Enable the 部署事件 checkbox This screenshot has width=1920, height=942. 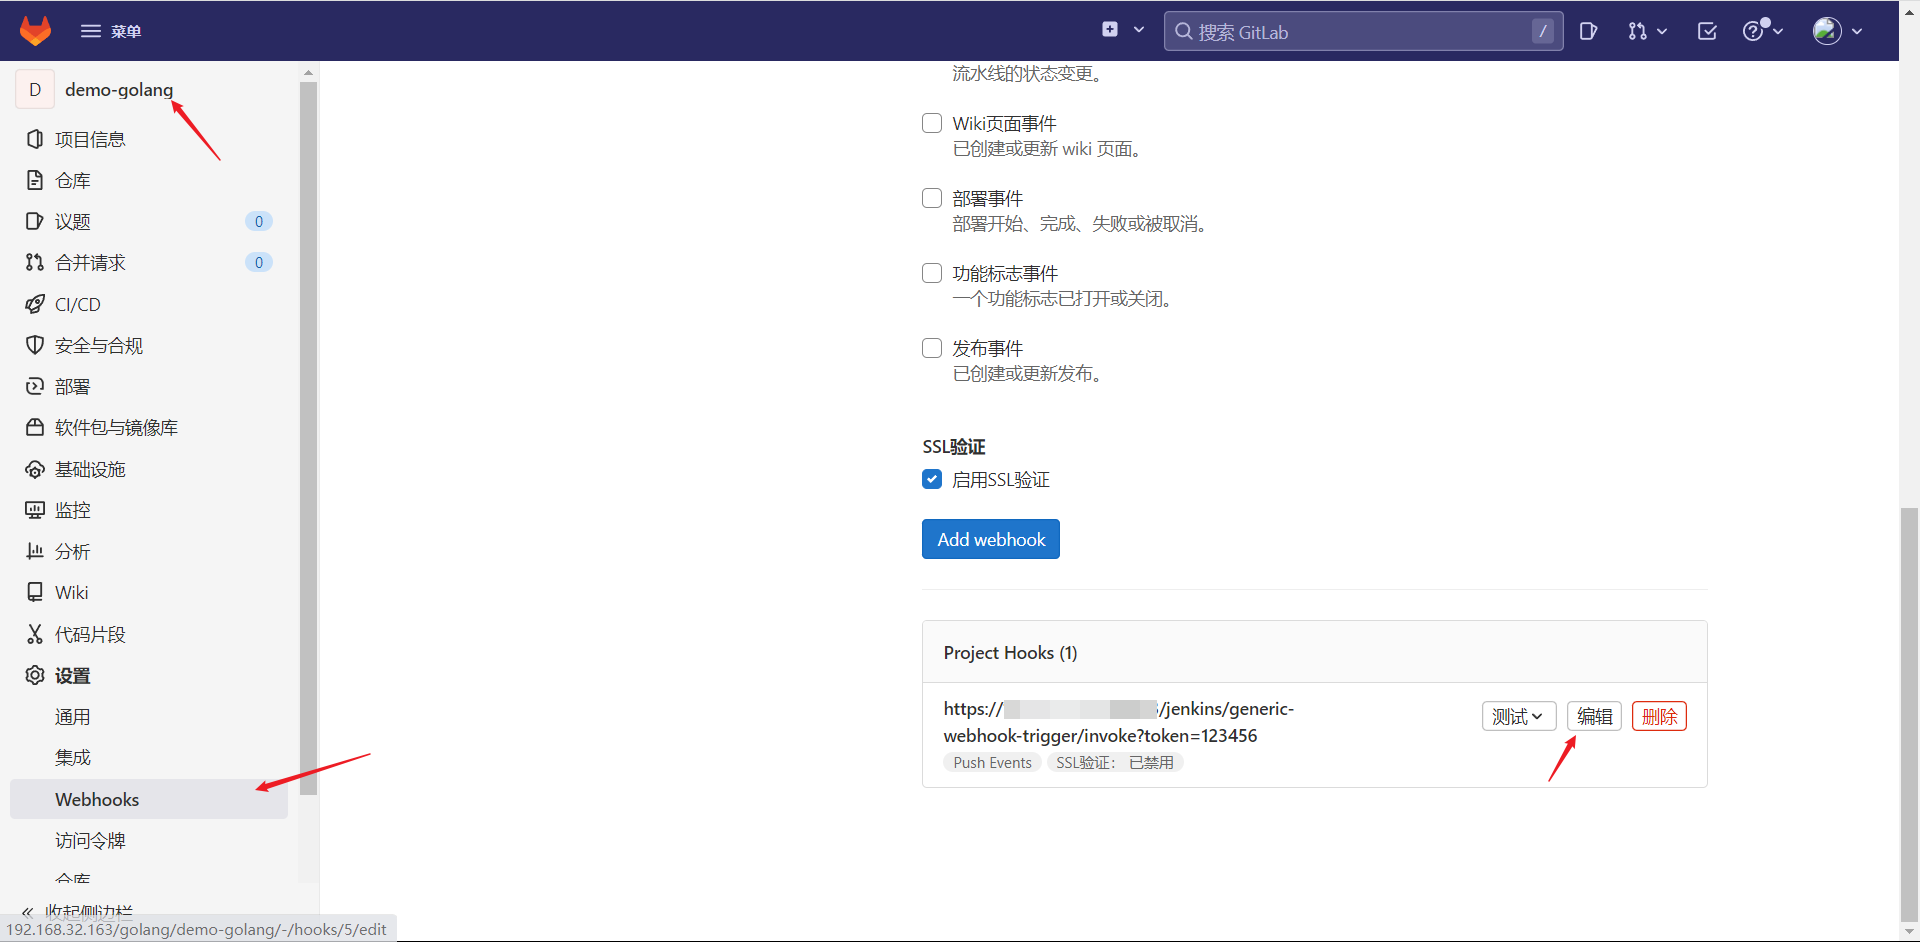point(932,198)
